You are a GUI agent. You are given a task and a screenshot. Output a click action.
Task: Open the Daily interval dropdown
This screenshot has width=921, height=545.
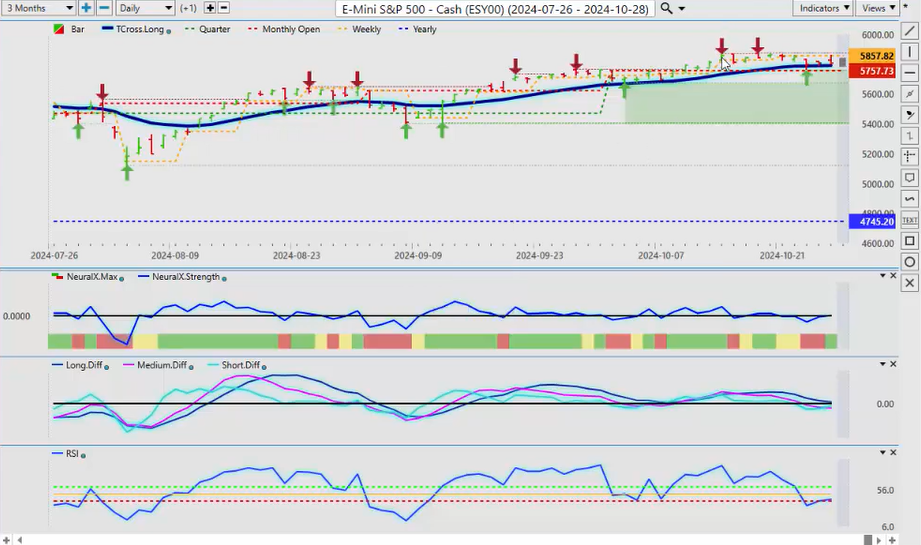pyautogui.click(x=145, y=8)
